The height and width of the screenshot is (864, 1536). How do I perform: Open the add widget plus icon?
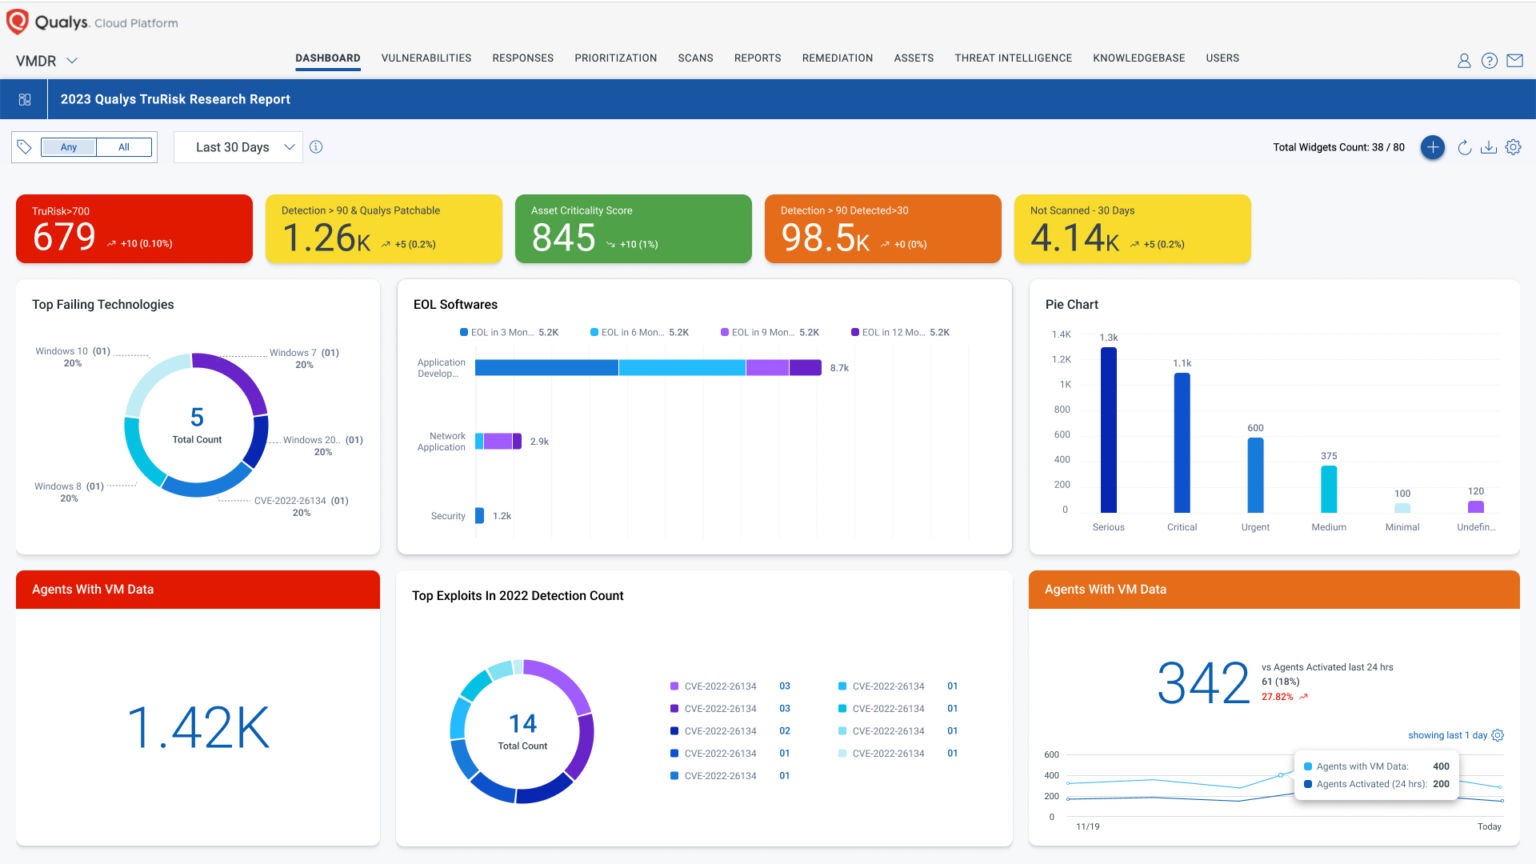click(1433, 147)
